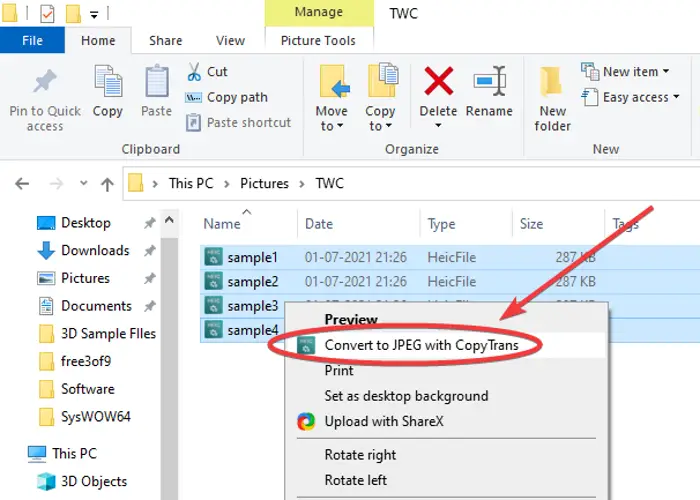700x500 pixels.
Task: Open the File tab
Action: click(33, 40)
